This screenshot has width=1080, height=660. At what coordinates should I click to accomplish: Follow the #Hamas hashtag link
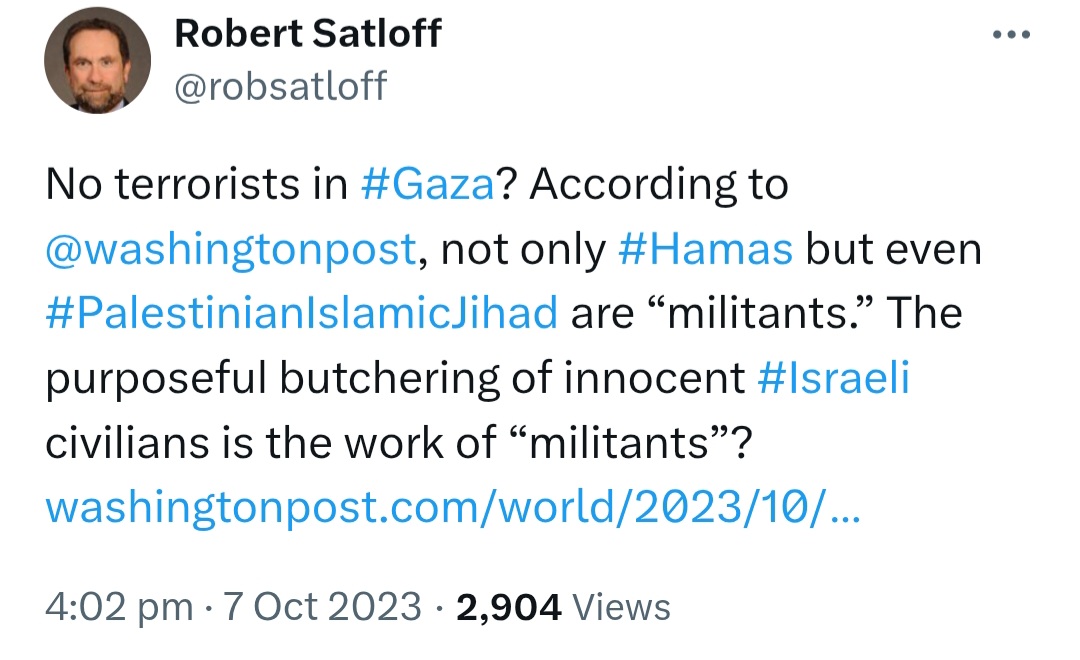[x=706, y=249]
